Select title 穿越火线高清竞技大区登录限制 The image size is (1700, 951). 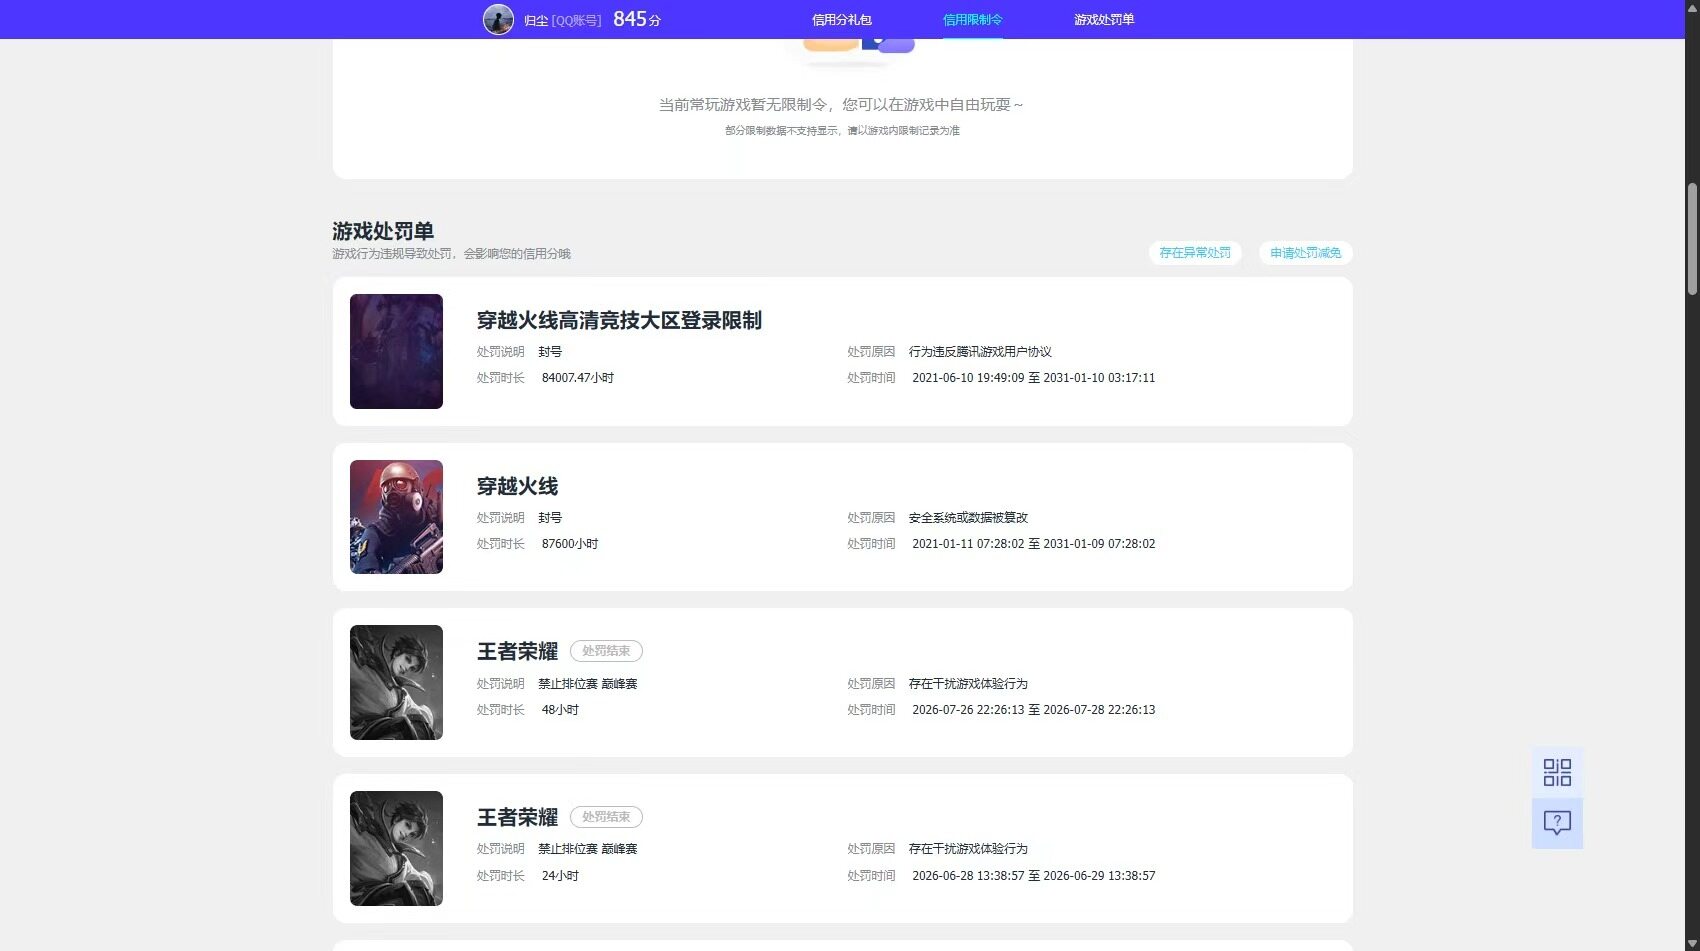(619, 320)
